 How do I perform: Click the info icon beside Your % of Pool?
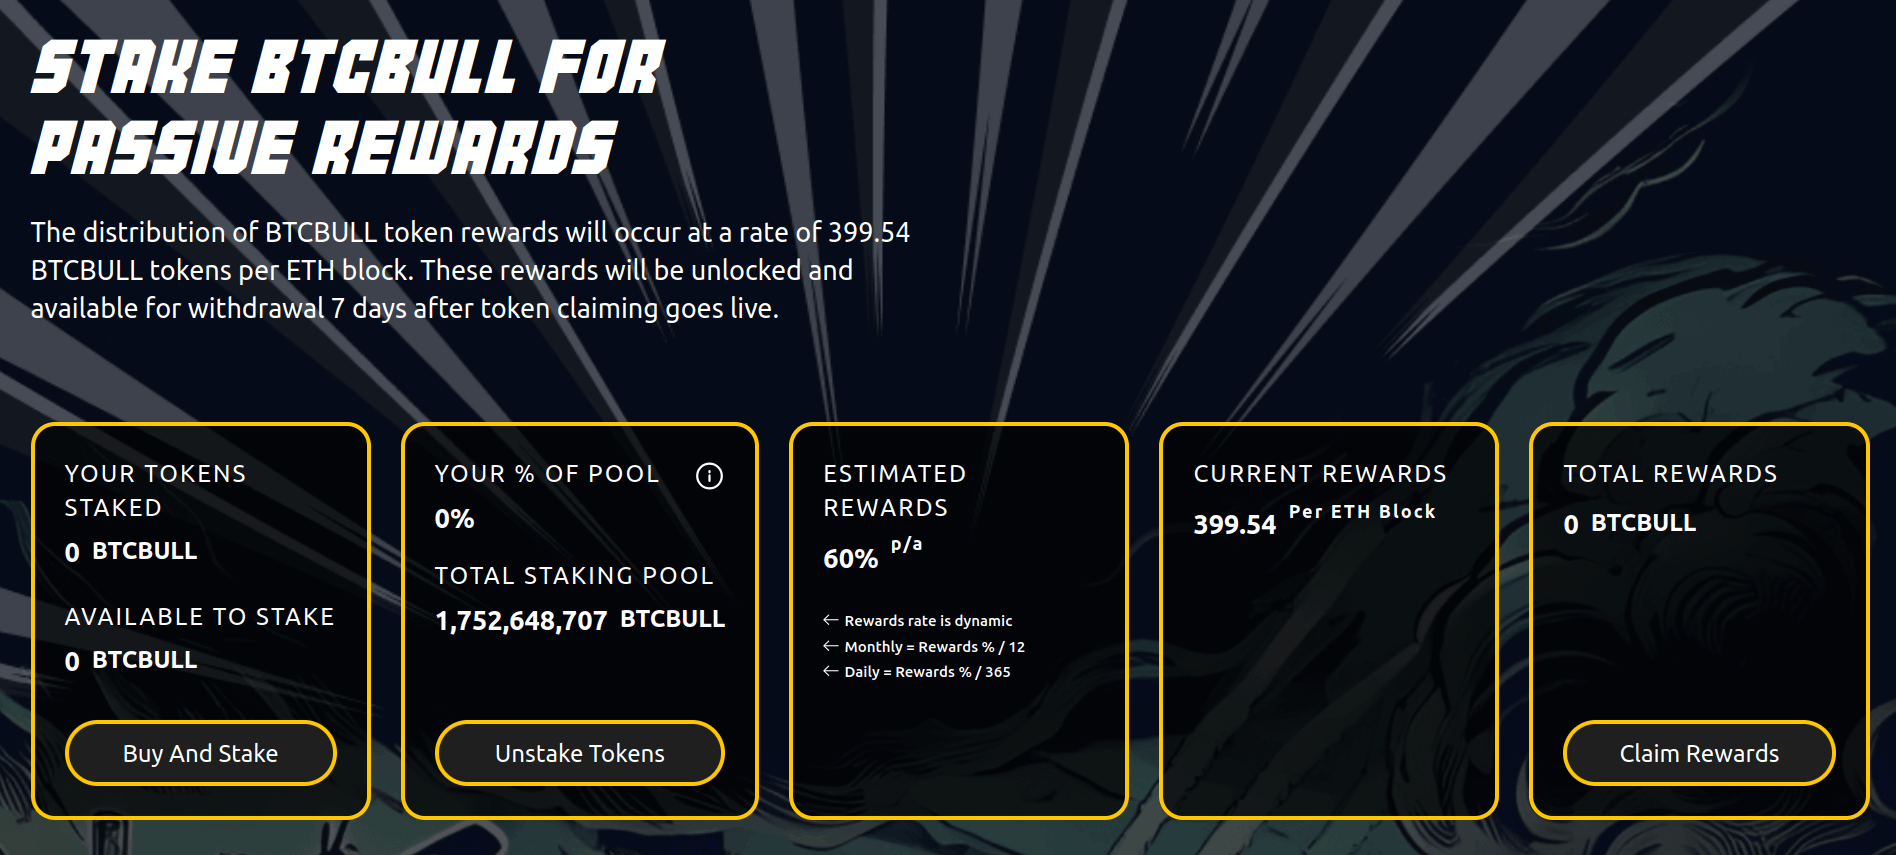(709, 476)
